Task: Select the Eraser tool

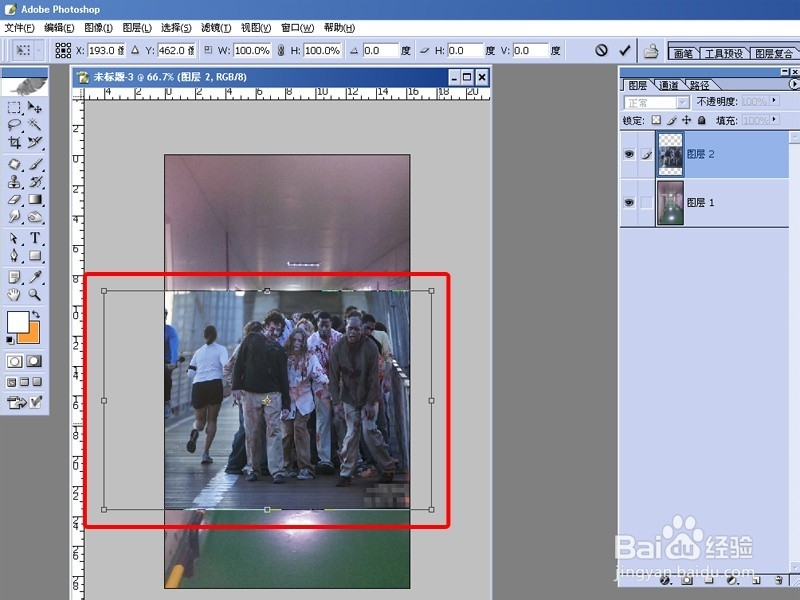Action: click(x=14, y=199)
